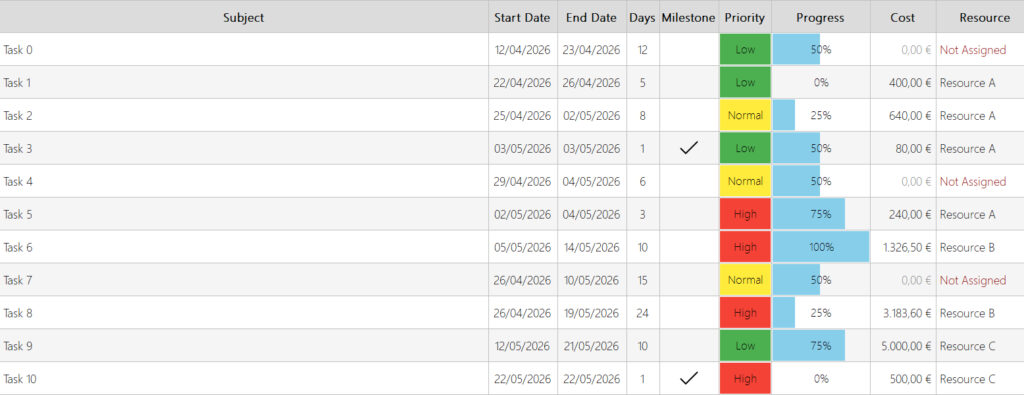Image resolution: width=1024 pixels, height=395 pixels.
Task: Click the Normal priority cell of Task 4
Action: (745, 182)
